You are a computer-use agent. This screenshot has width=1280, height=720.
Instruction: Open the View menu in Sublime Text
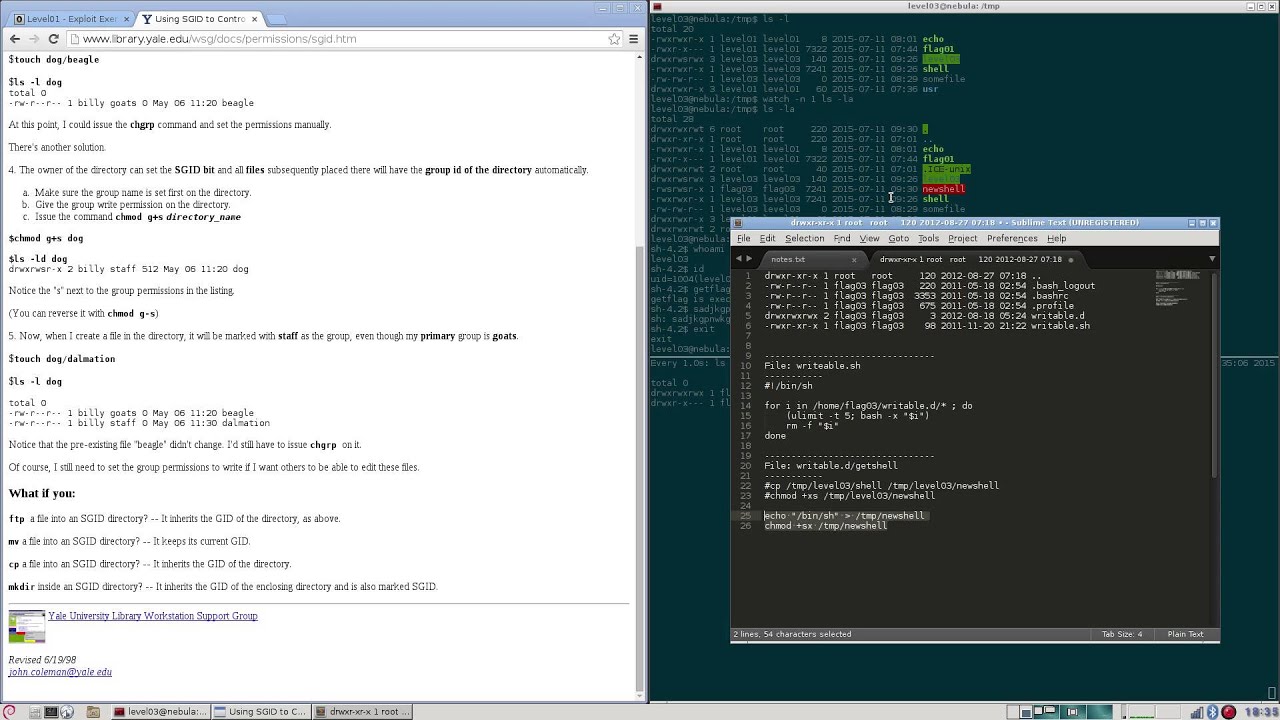tap(869, 238)
